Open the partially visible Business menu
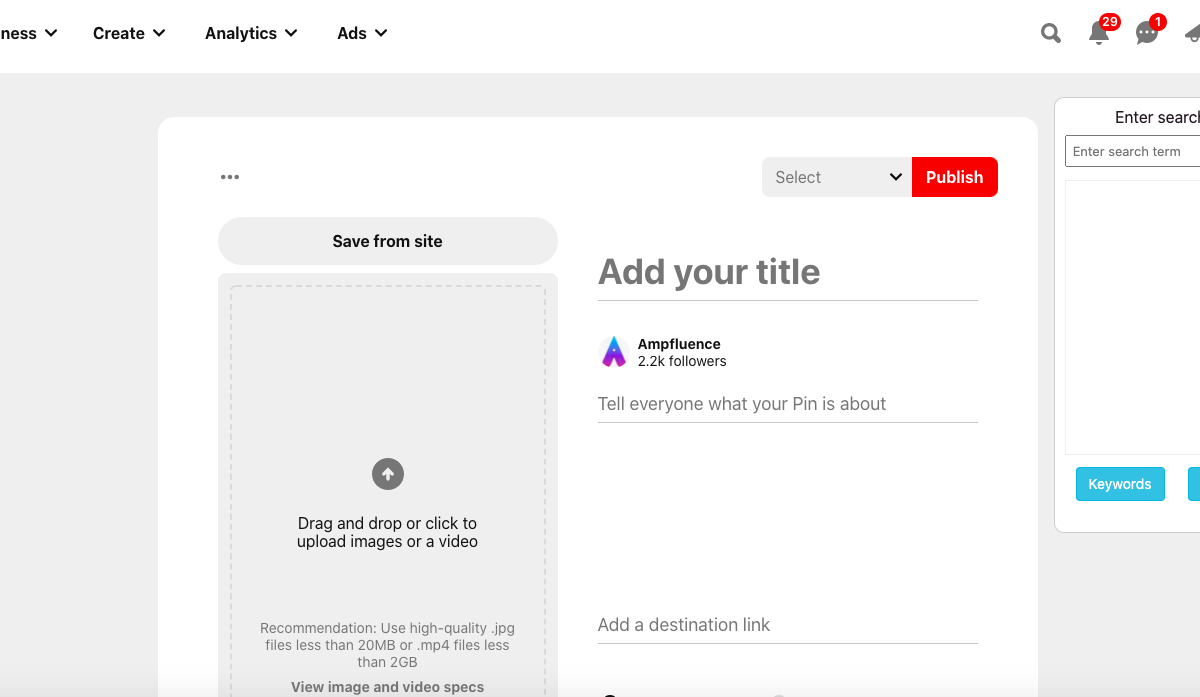The height and width of the screenshot is (697, 1200). pos(28,33)
